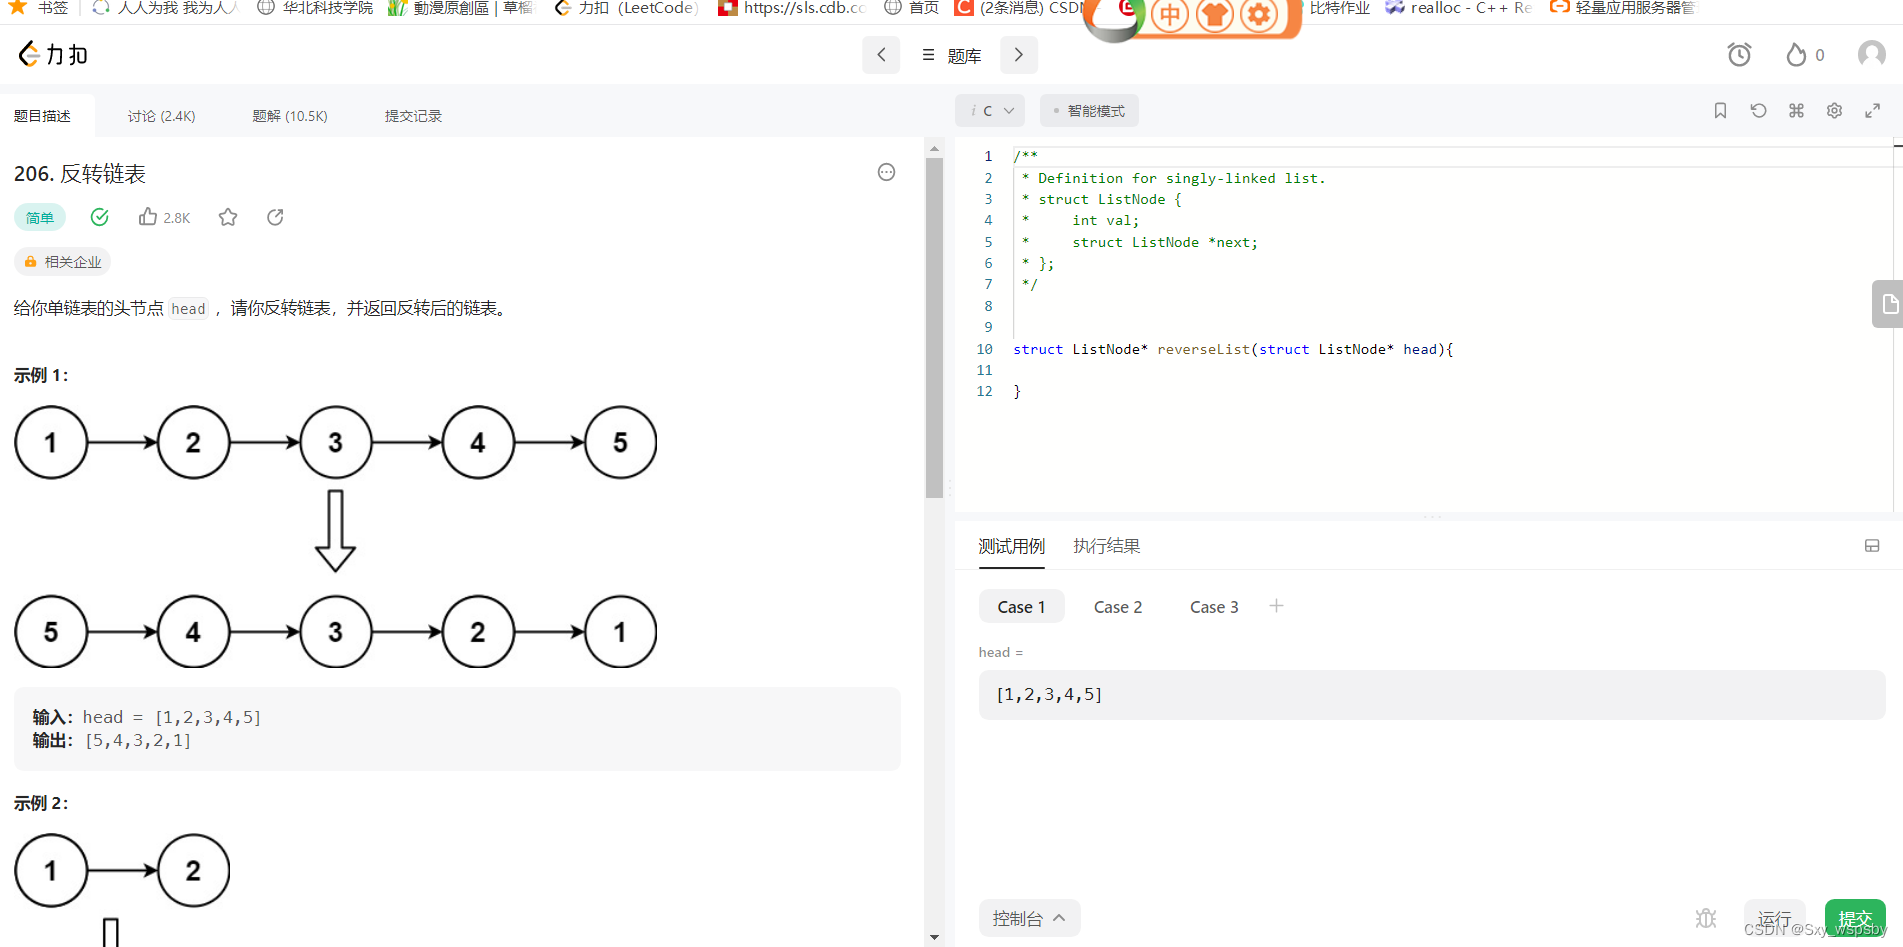
Task: Click the 简单 difficulty tag
Action: pyautogui.click(x=40, y=217)
